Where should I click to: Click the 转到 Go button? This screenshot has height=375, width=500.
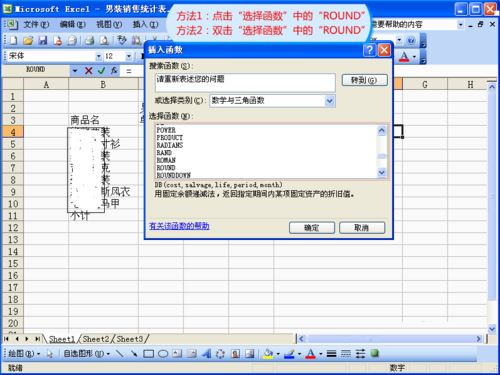pos(364,80)
